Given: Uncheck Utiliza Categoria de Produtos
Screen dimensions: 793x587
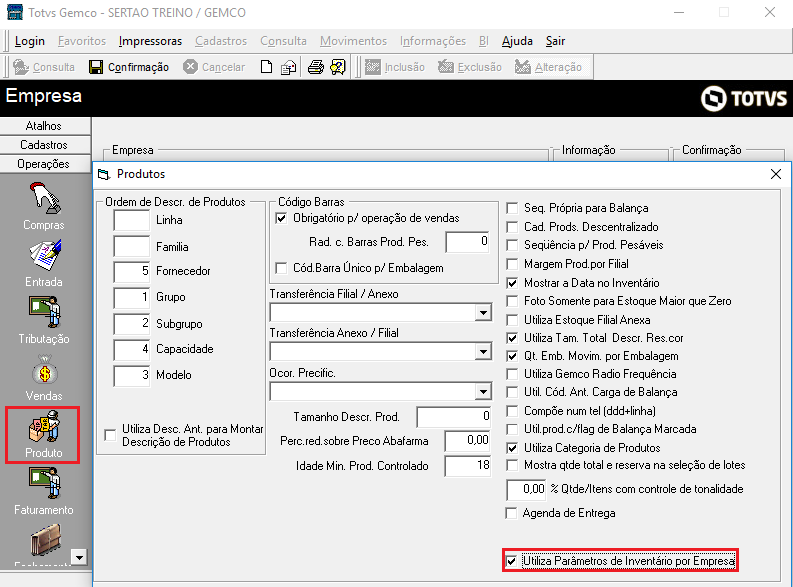Looking at the screenshot, I should [x=512, y=448].
